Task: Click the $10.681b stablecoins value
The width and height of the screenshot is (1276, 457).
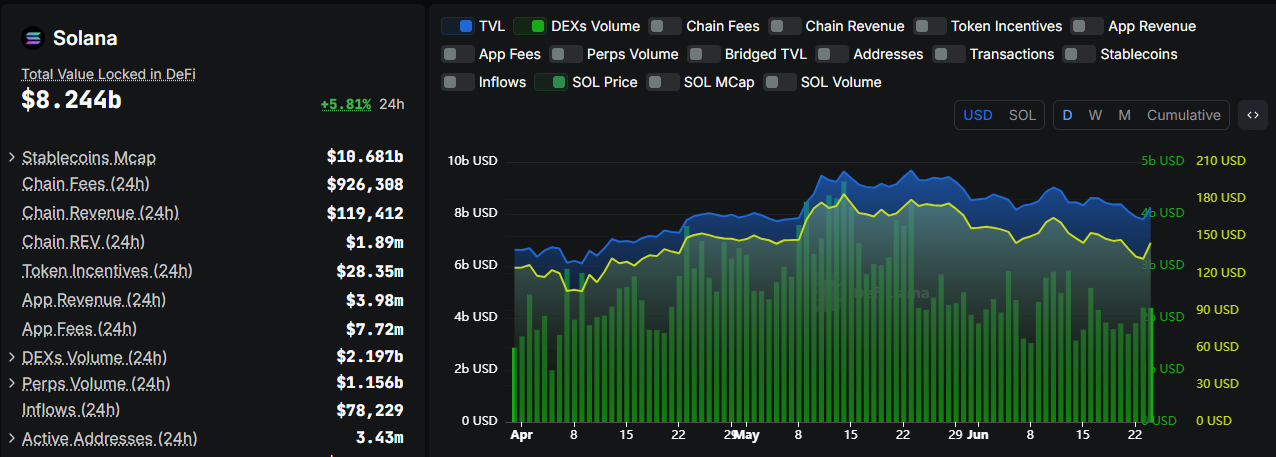Action: pos(365,156)
